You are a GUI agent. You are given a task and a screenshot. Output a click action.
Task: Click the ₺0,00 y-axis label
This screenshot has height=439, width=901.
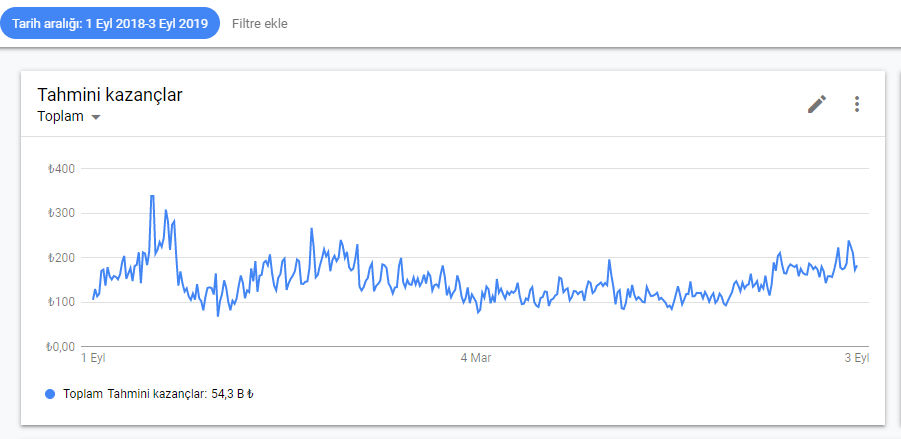click(60, 347)
